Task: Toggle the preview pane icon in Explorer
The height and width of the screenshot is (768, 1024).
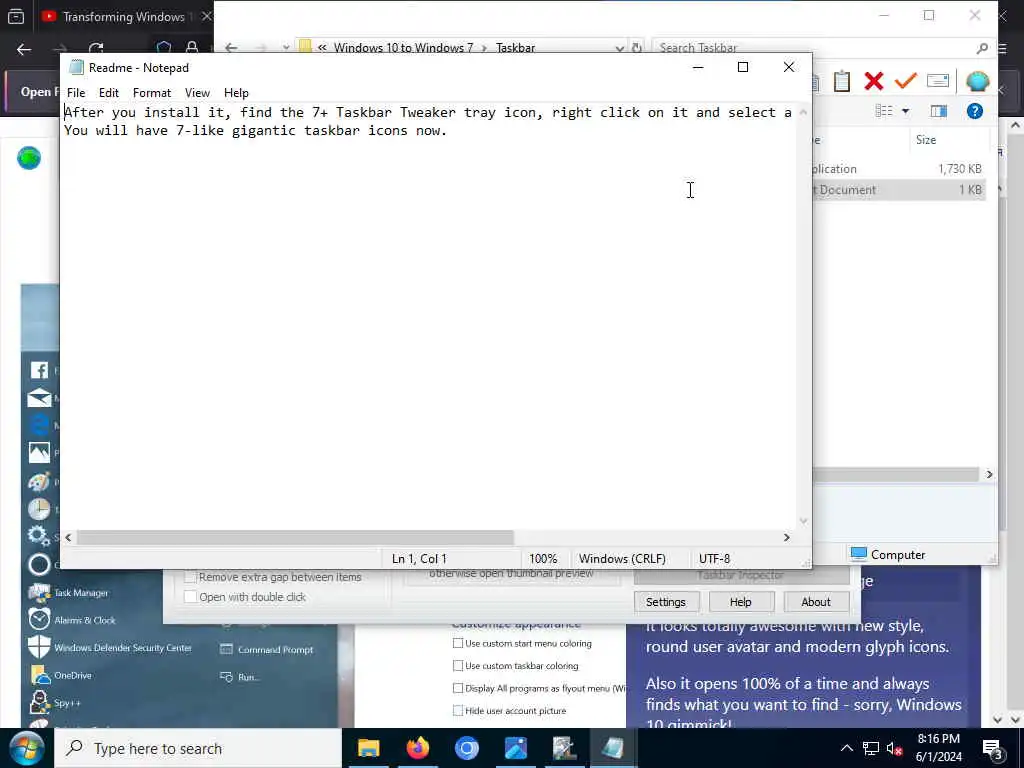Action: click(938, 111)
